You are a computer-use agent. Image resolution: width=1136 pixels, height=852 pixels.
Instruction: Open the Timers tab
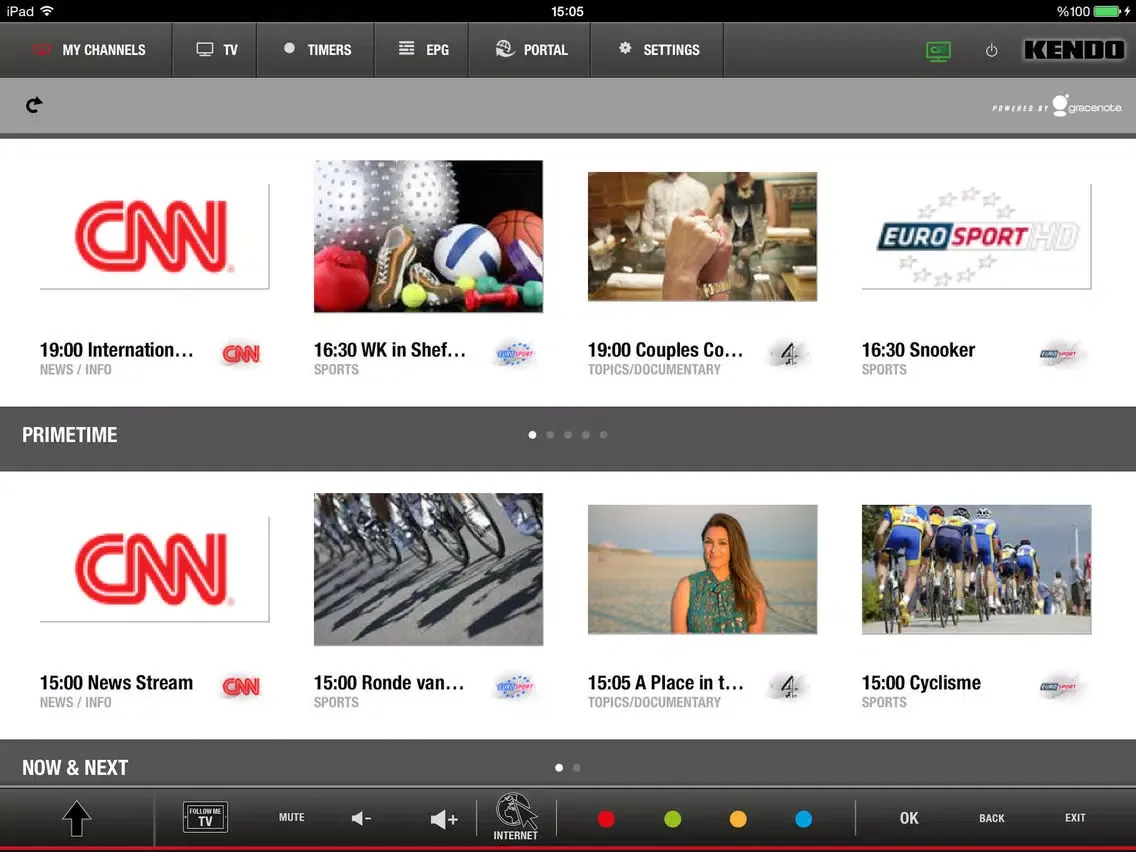(x=315, y=50)
